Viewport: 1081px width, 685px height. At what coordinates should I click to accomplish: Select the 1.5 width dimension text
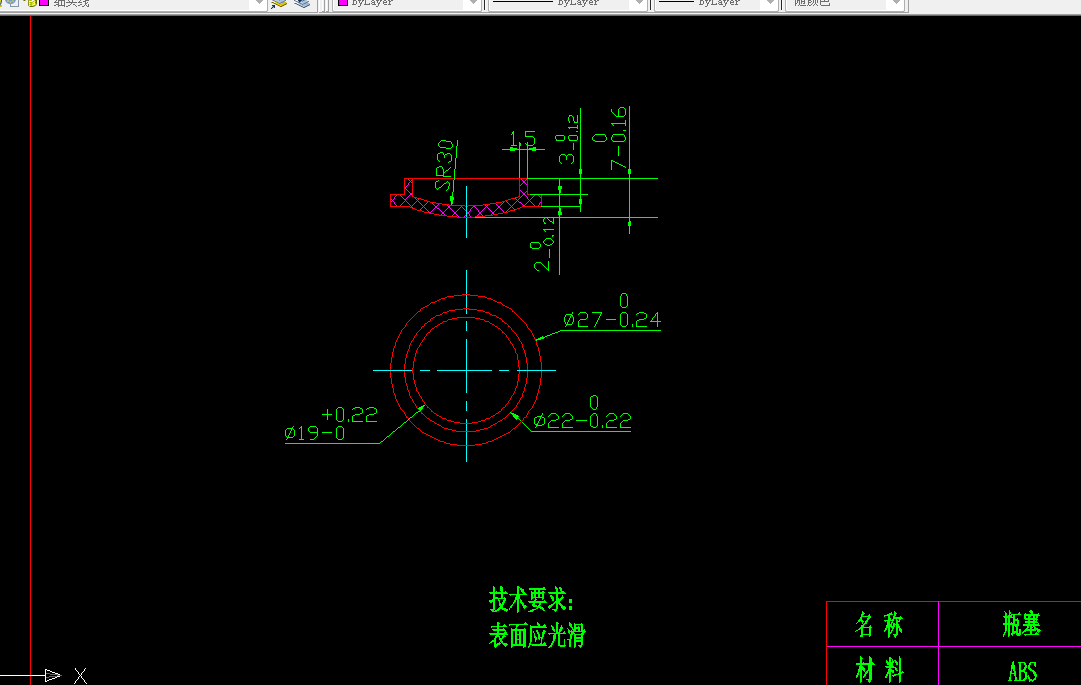(x=522, y=139)
